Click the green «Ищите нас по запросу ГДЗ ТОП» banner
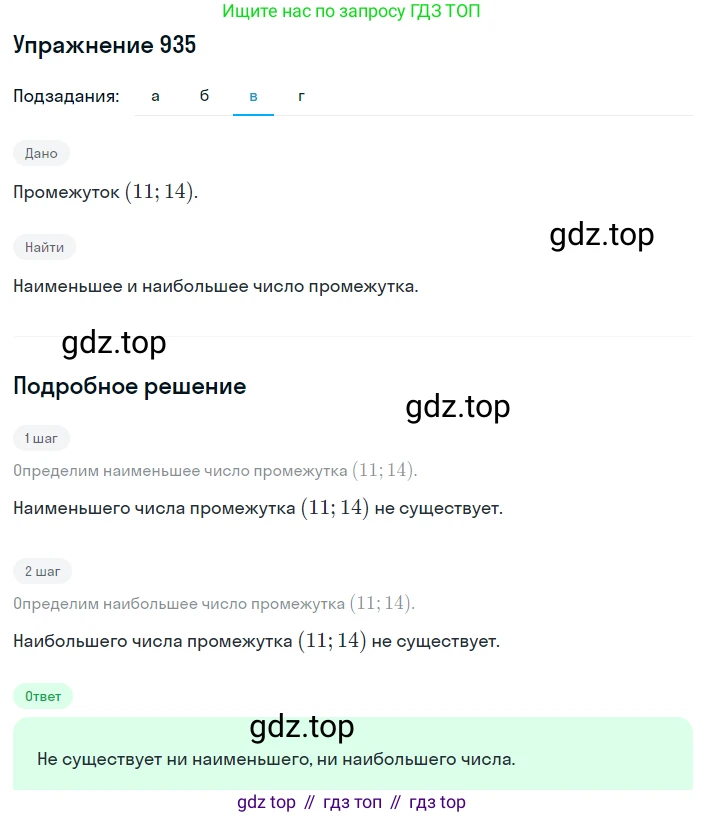Screen dimensions: 705x817 coord(351,11)
